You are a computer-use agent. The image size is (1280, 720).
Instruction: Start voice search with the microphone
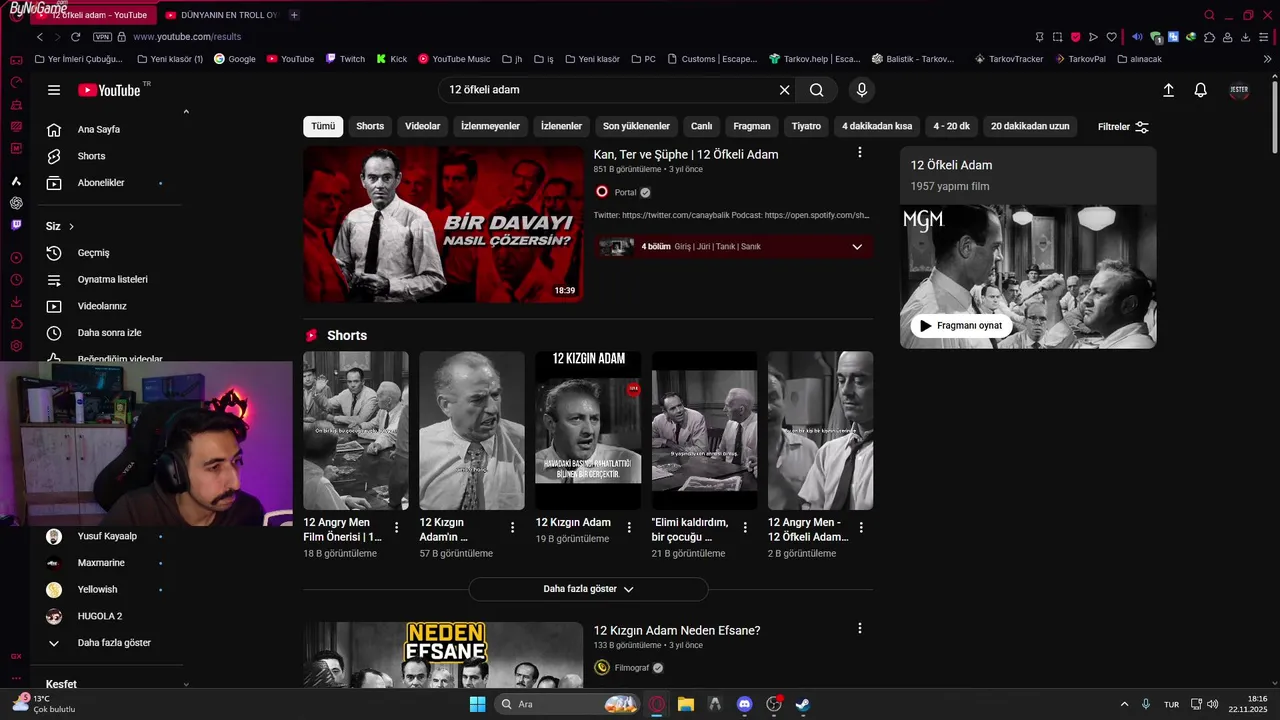(x=862, y=90)
